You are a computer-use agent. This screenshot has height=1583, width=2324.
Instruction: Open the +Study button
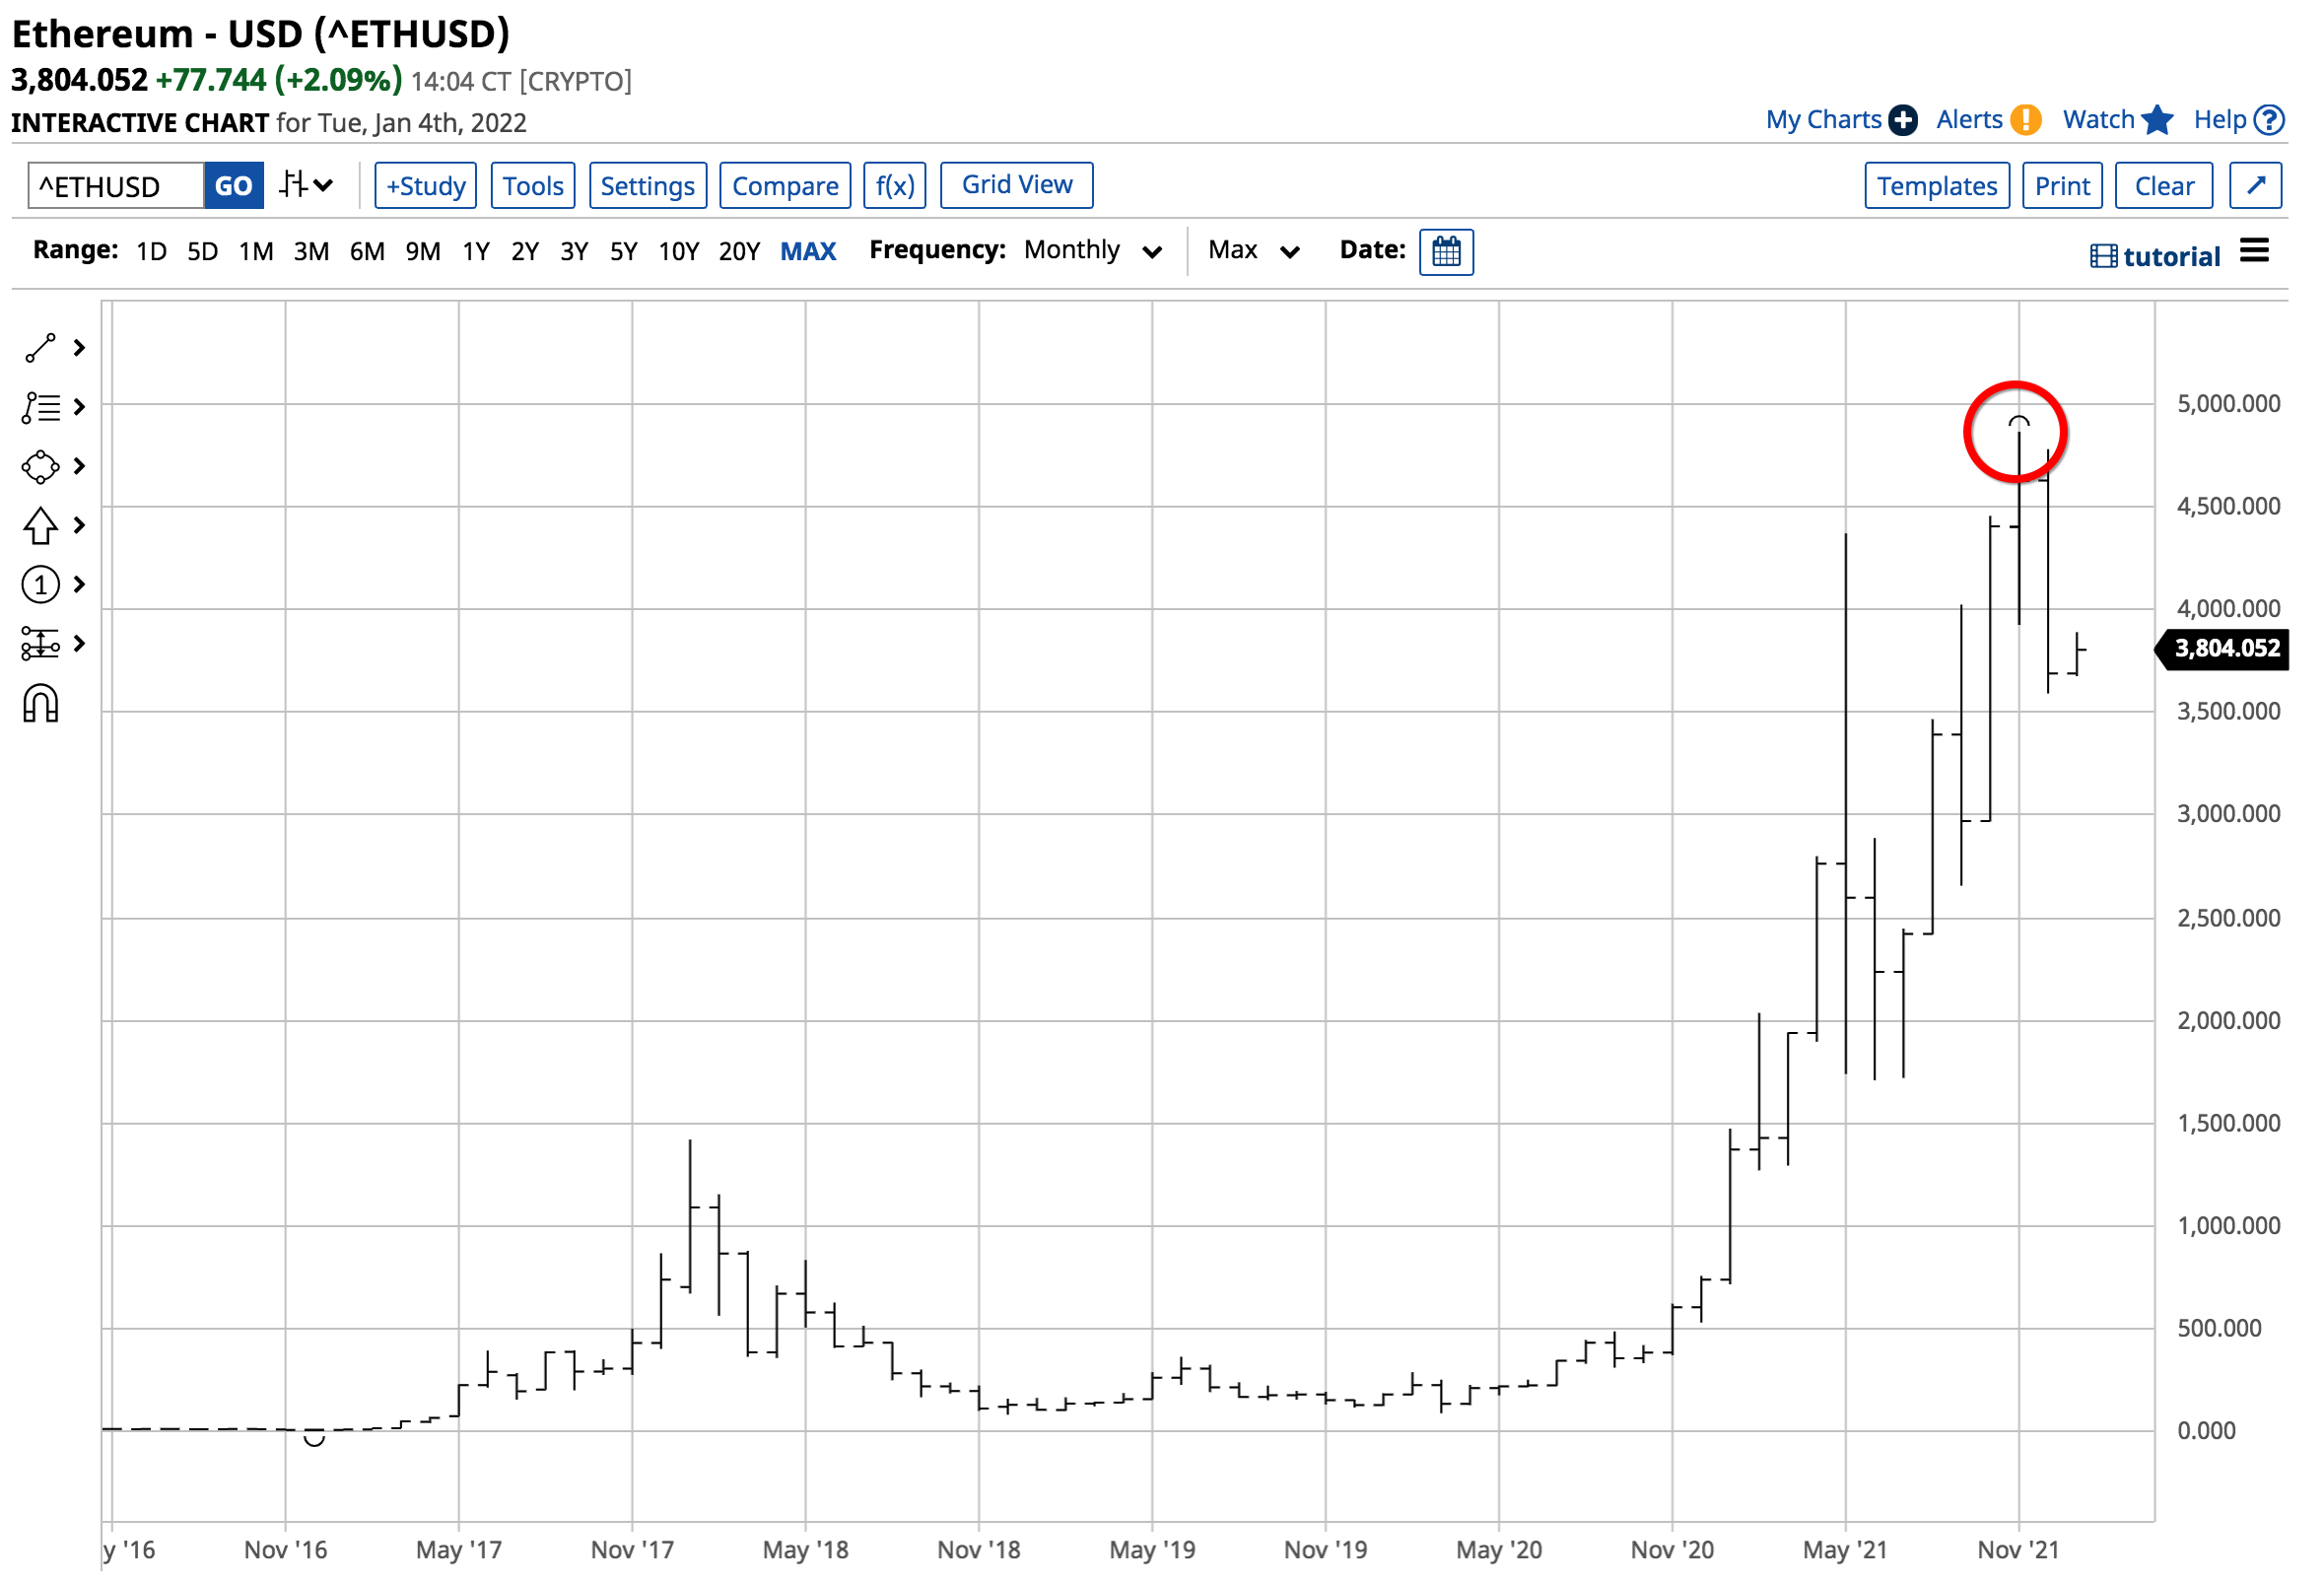(427, 186)
